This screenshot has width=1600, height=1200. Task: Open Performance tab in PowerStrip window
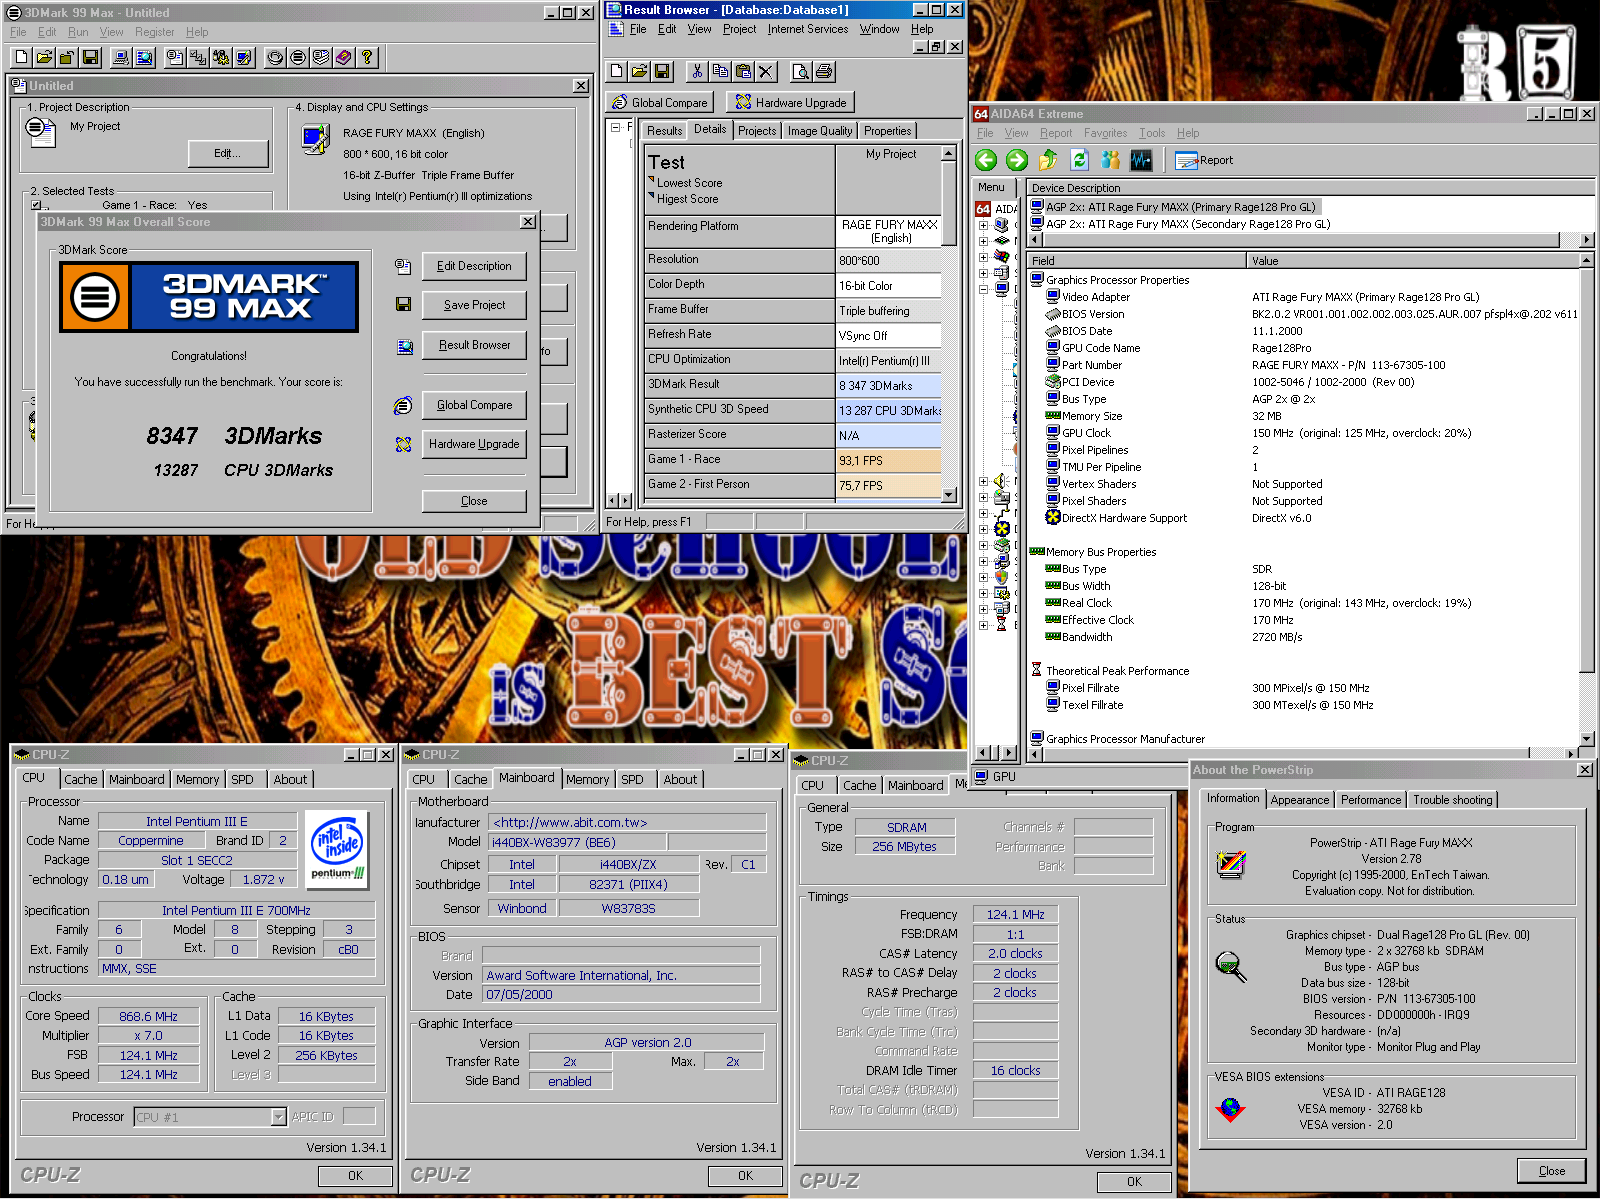point(1371,800)
